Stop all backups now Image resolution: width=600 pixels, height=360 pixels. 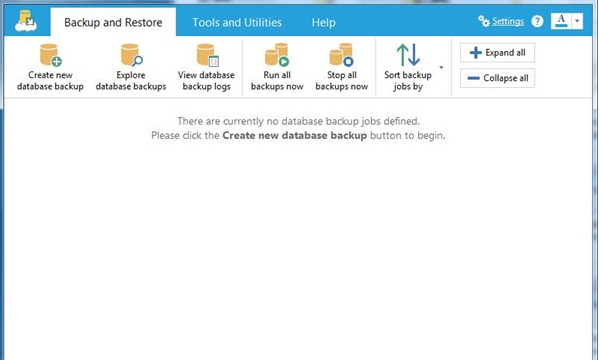tap(342, 67)
